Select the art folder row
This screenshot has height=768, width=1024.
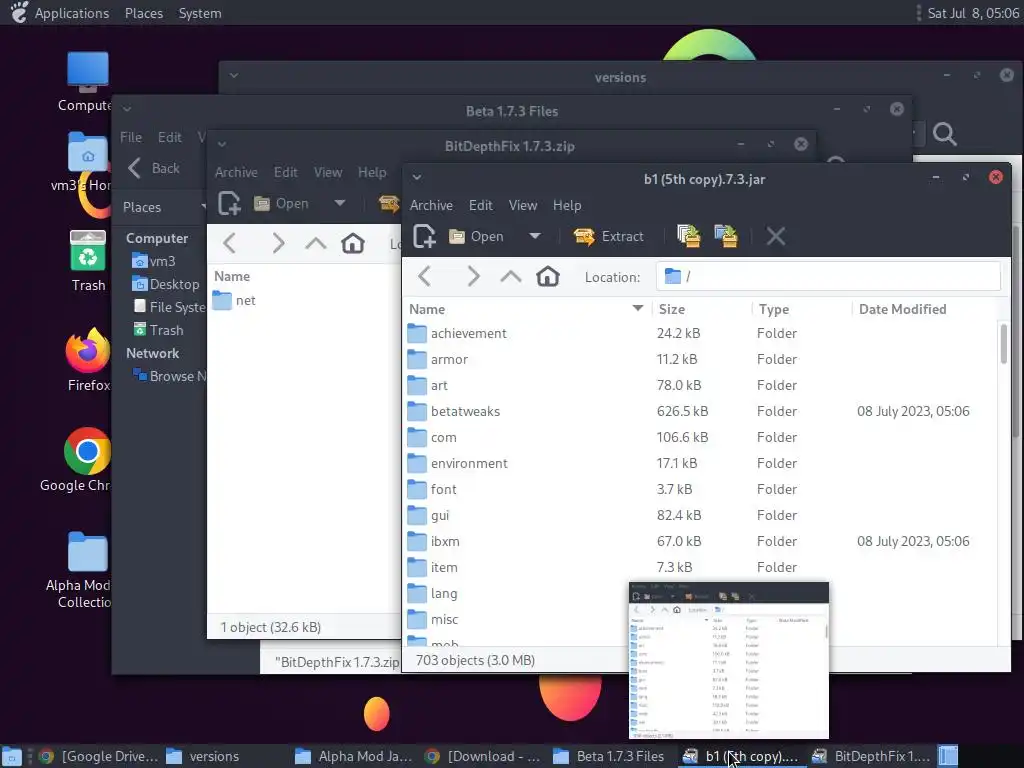pos(700,385)
